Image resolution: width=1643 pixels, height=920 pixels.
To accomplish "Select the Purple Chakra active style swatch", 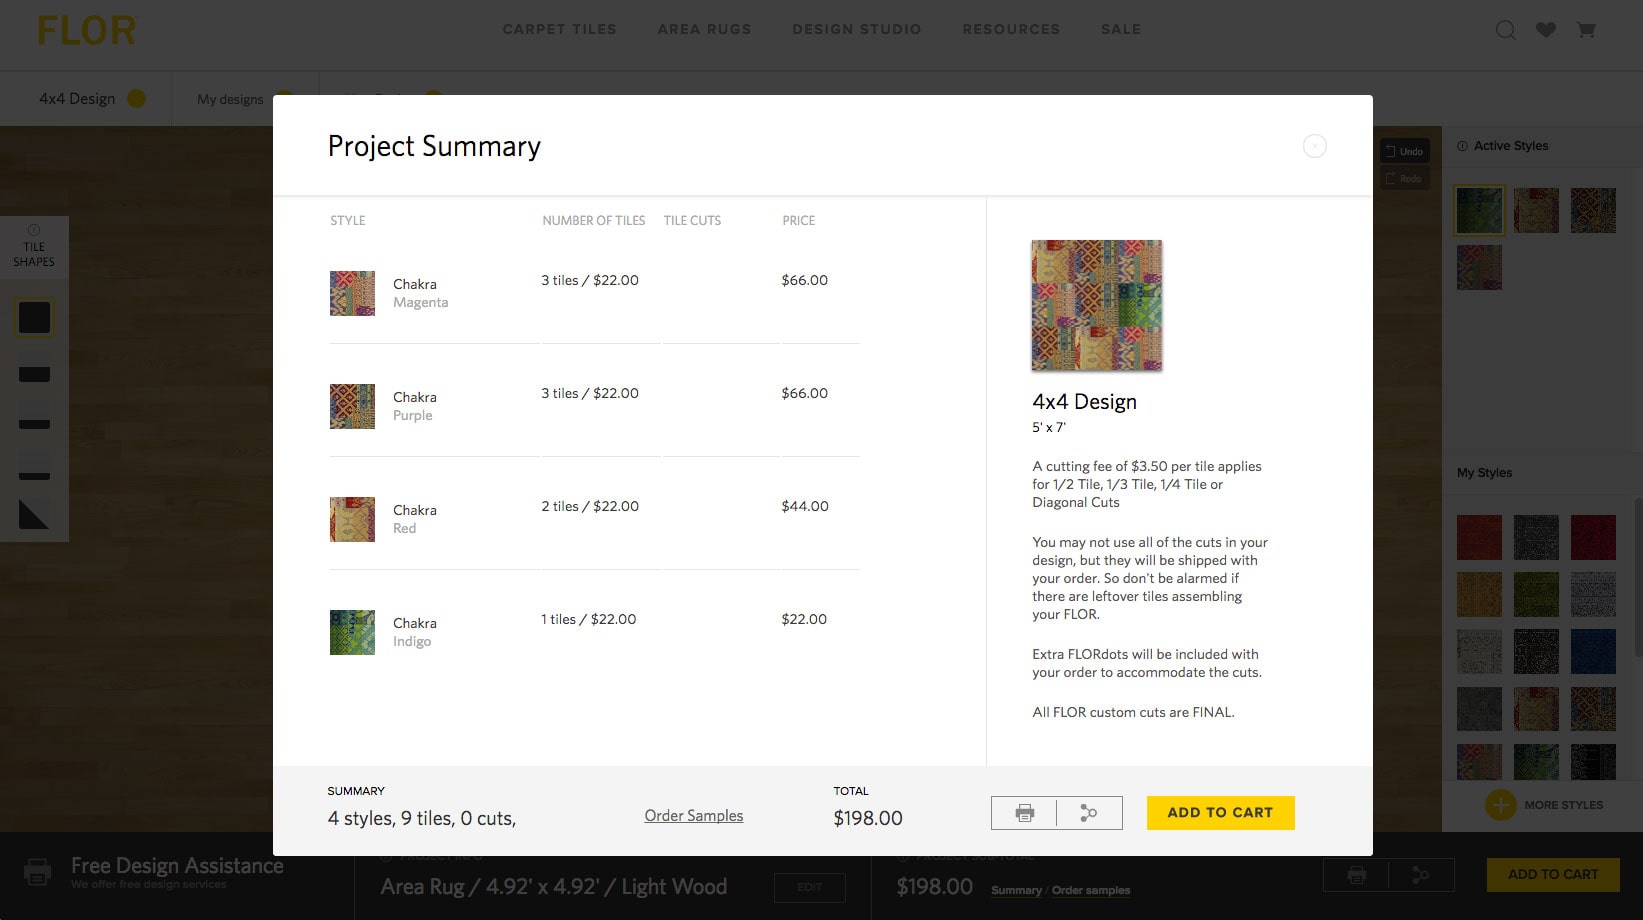I will [1593, 210].
